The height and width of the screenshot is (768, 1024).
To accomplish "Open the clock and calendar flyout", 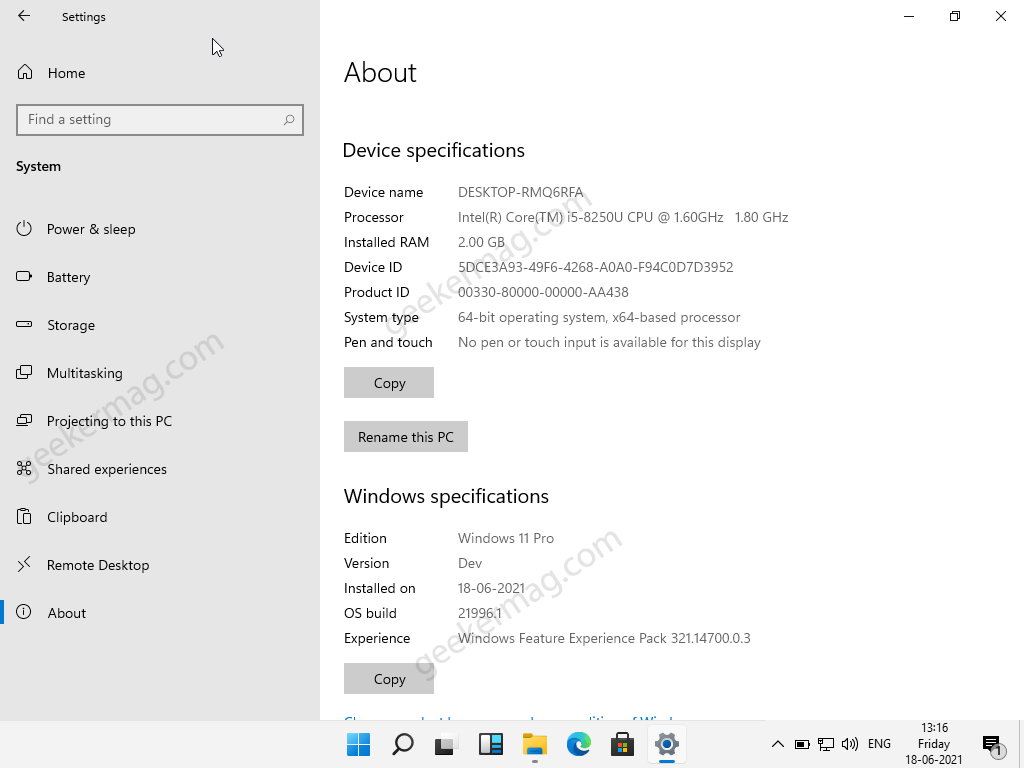I will (x=934, y=744).
